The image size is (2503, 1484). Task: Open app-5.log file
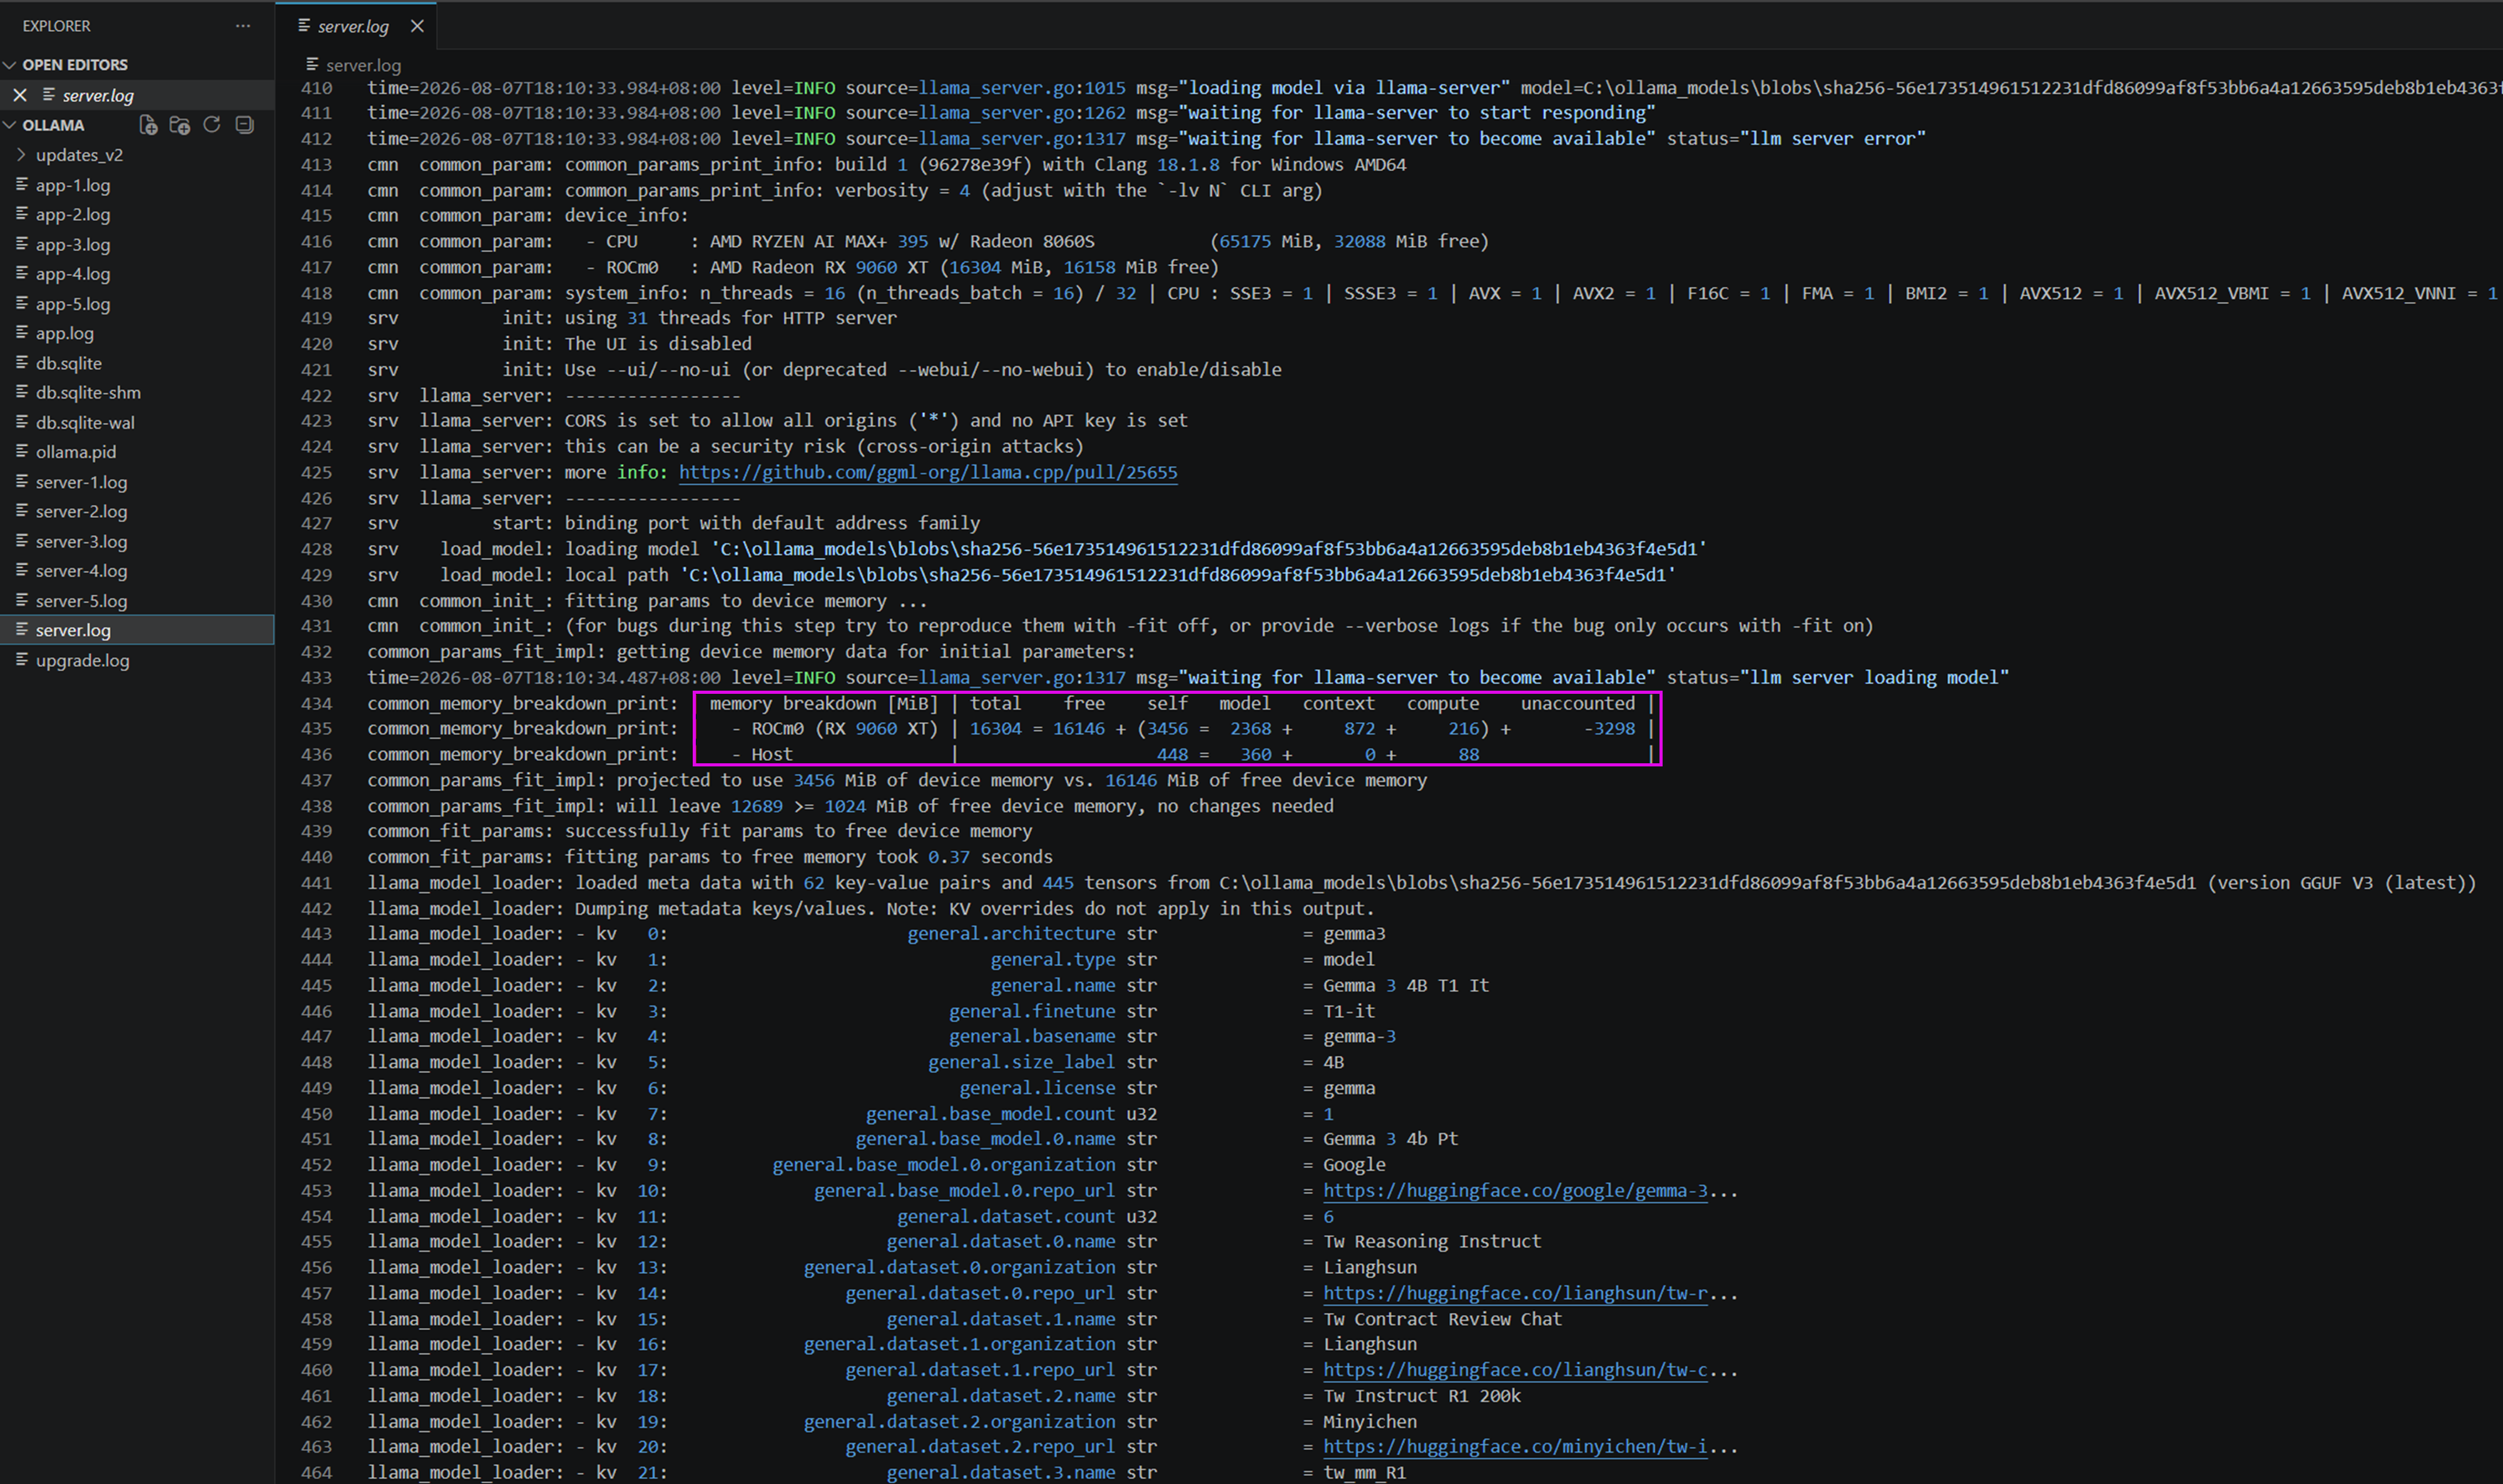73,303
